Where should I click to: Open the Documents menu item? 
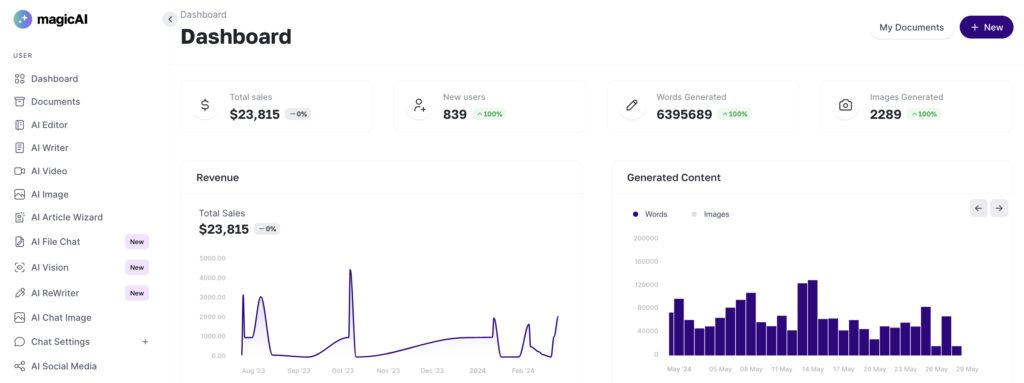pos(56,102)
